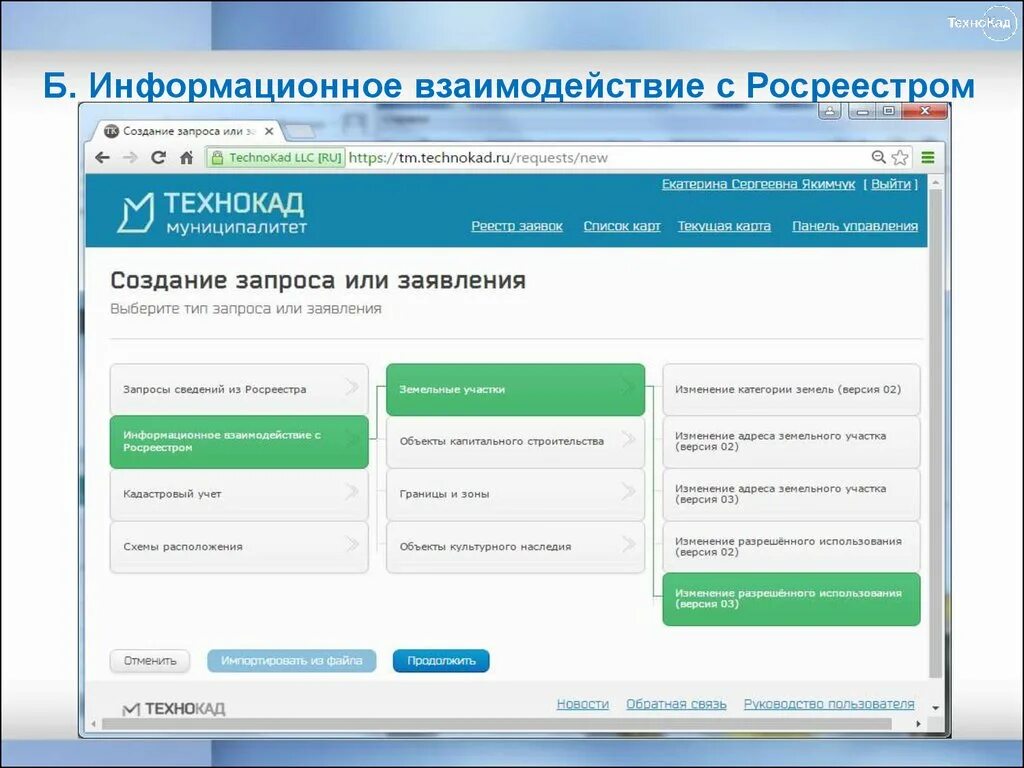Choose 'Изменение адреса земельного участка (версия 03)'
The width and height of the screenshot is (1024, 768).
pos(792,494)
